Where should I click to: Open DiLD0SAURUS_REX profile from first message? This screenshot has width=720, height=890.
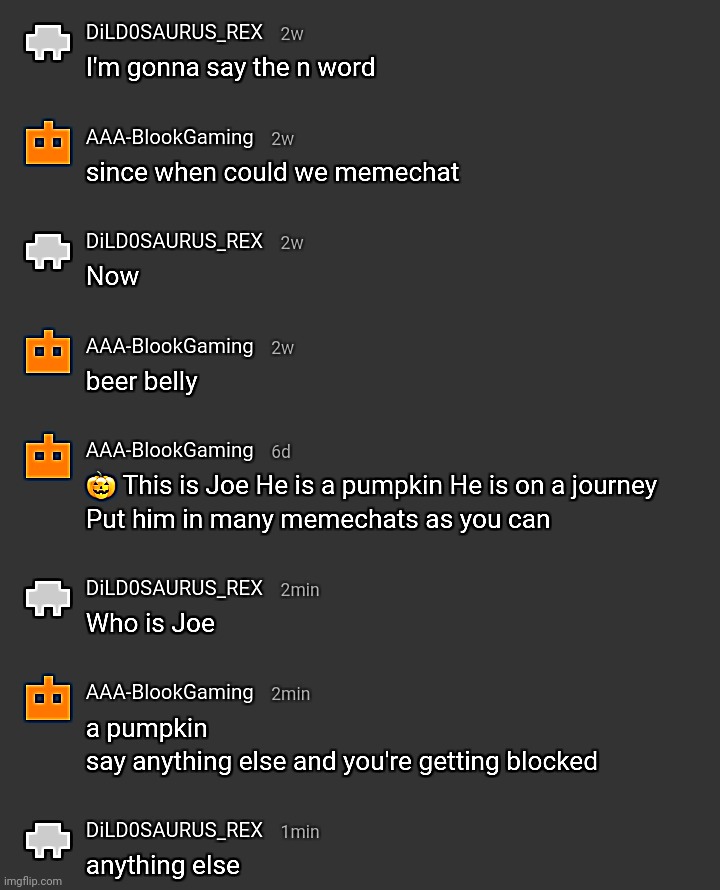tap(174, 32)
